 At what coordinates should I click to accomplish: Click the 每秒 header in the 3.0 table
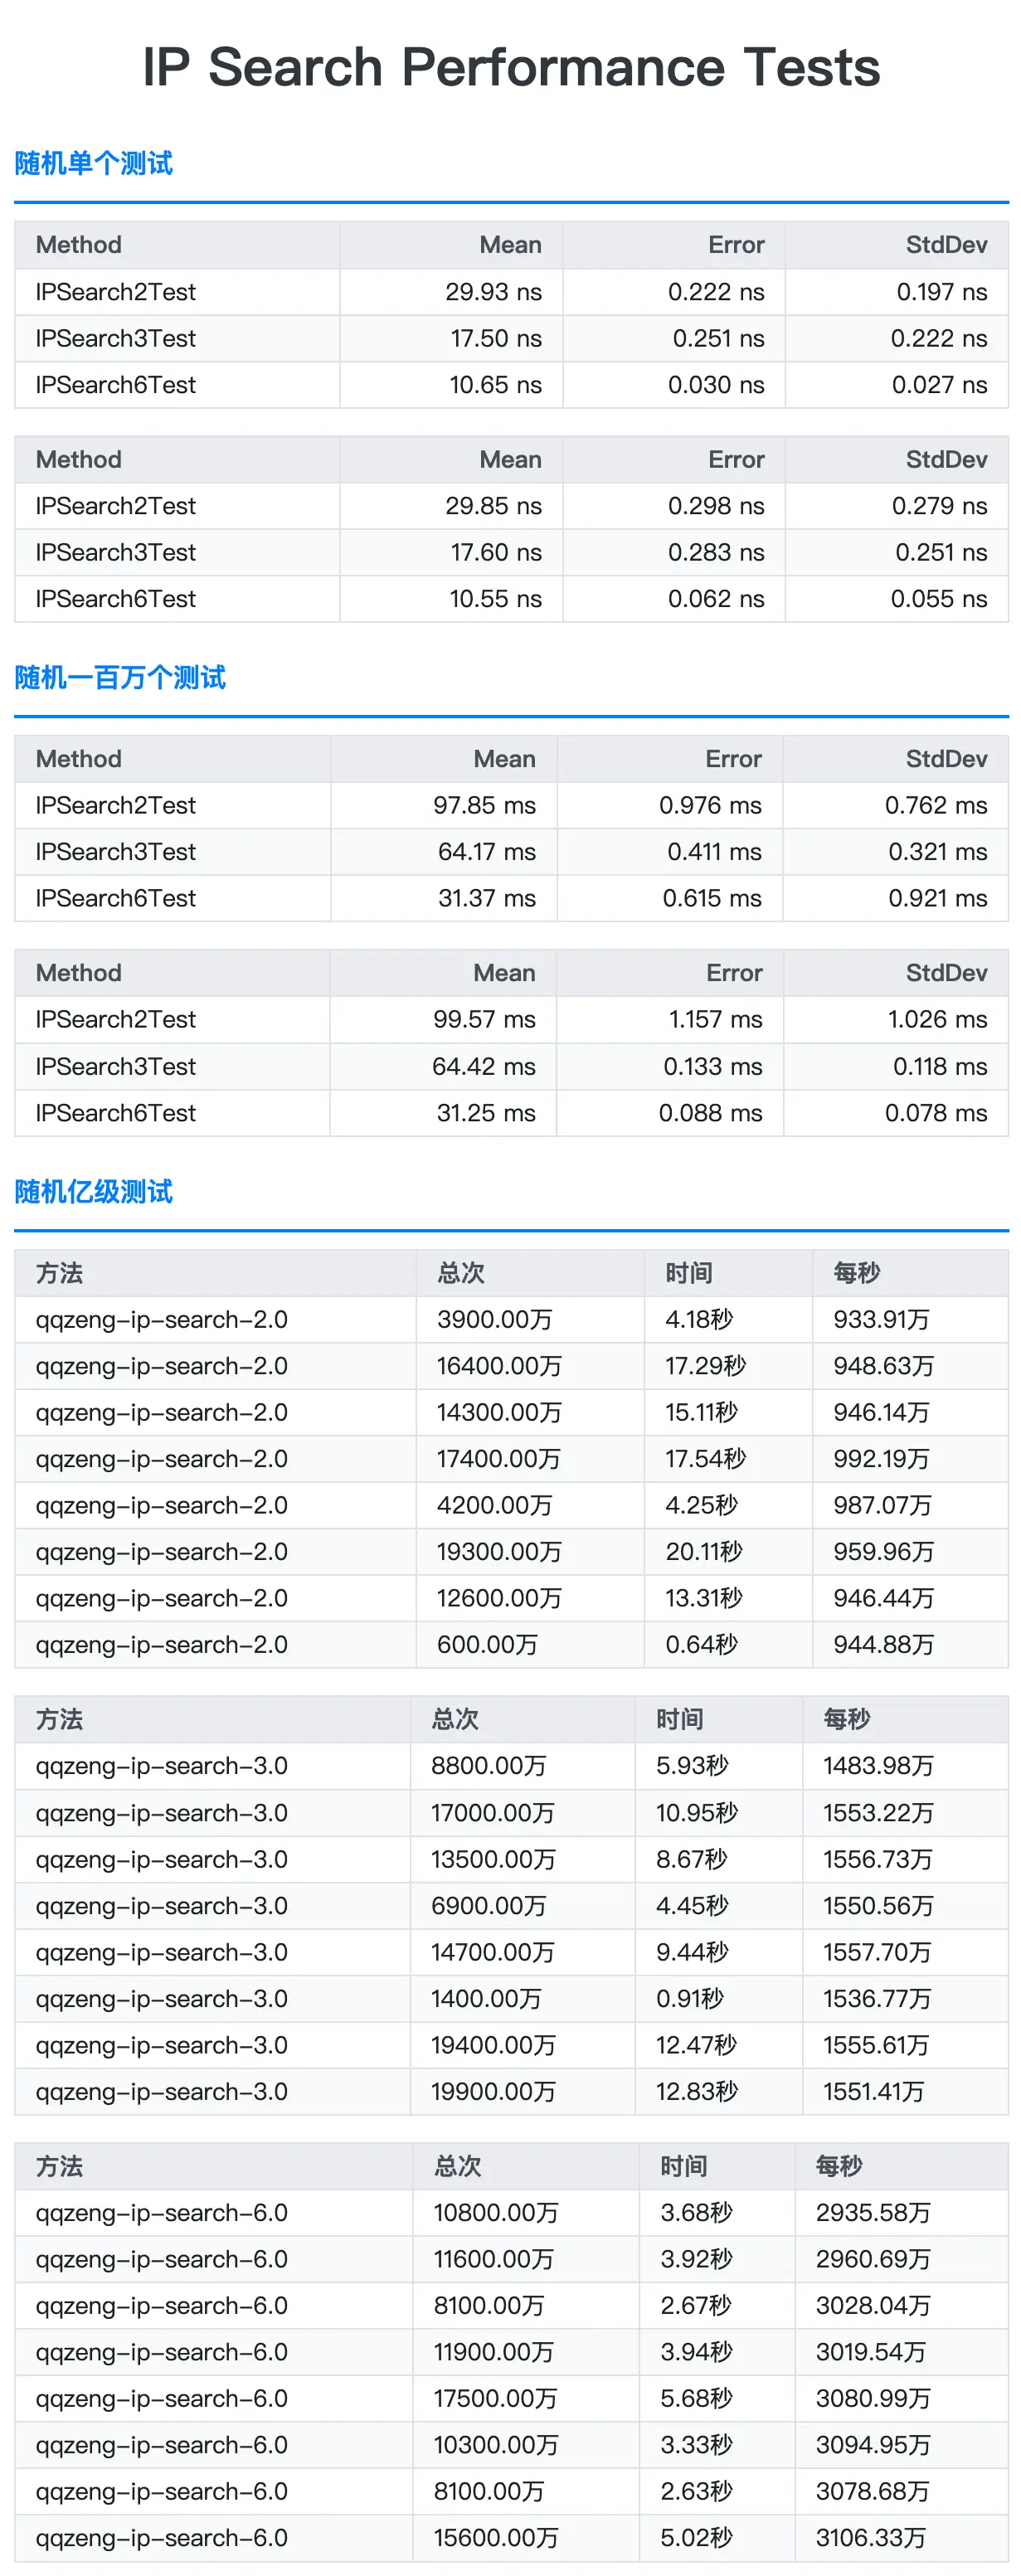[x=905, y=1719]
